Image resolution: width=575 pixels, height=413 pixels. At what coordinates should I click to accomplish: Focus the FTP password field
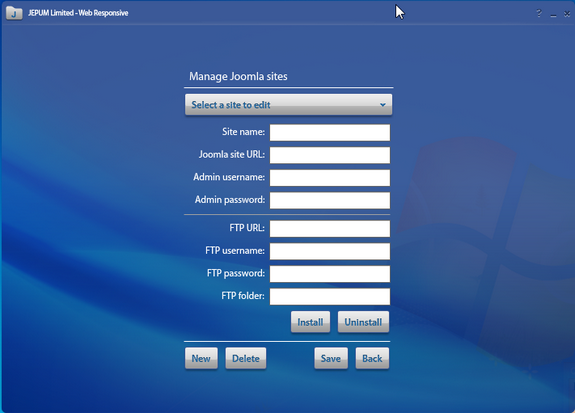[330, 274]
